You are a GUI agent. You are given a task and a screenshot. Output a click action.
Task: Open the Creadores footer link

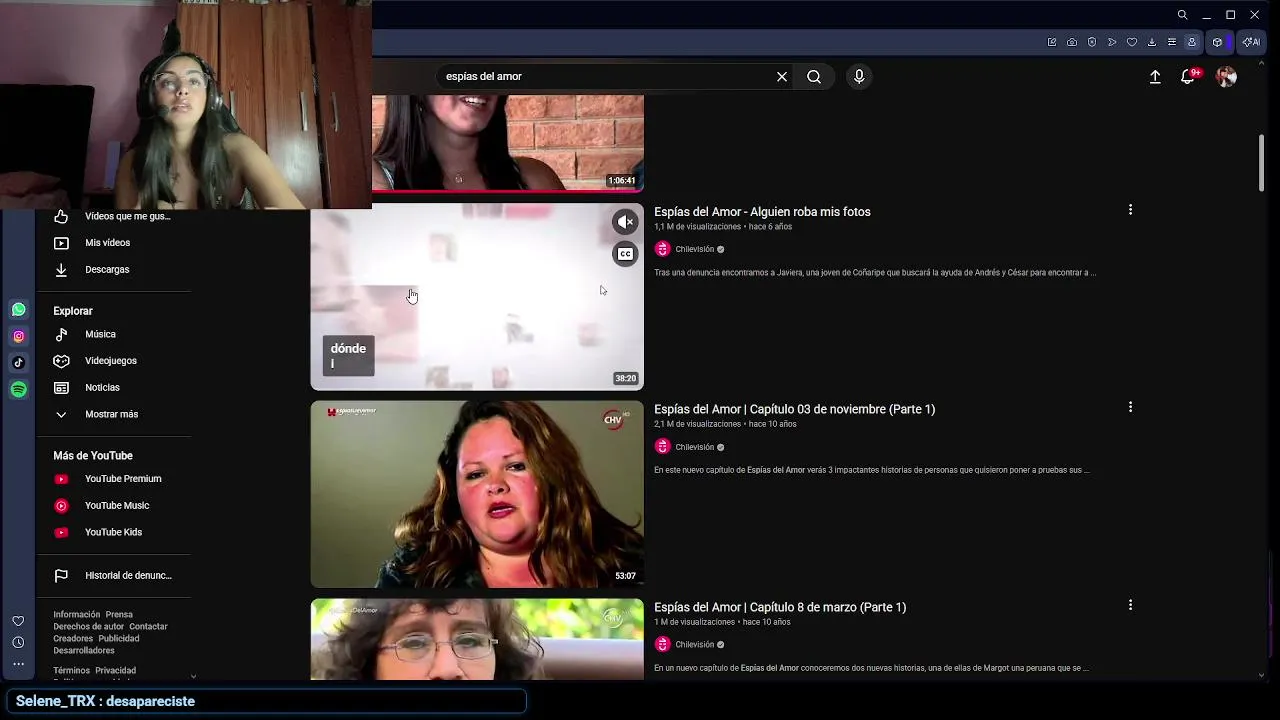tap(73, 639)
